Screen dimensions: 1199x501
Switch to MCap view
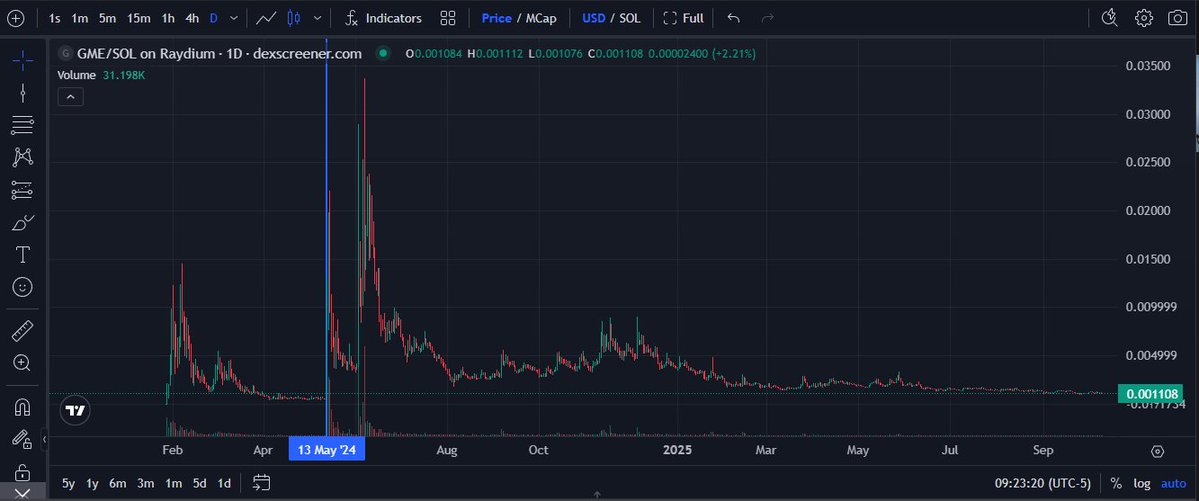[541, 18]
